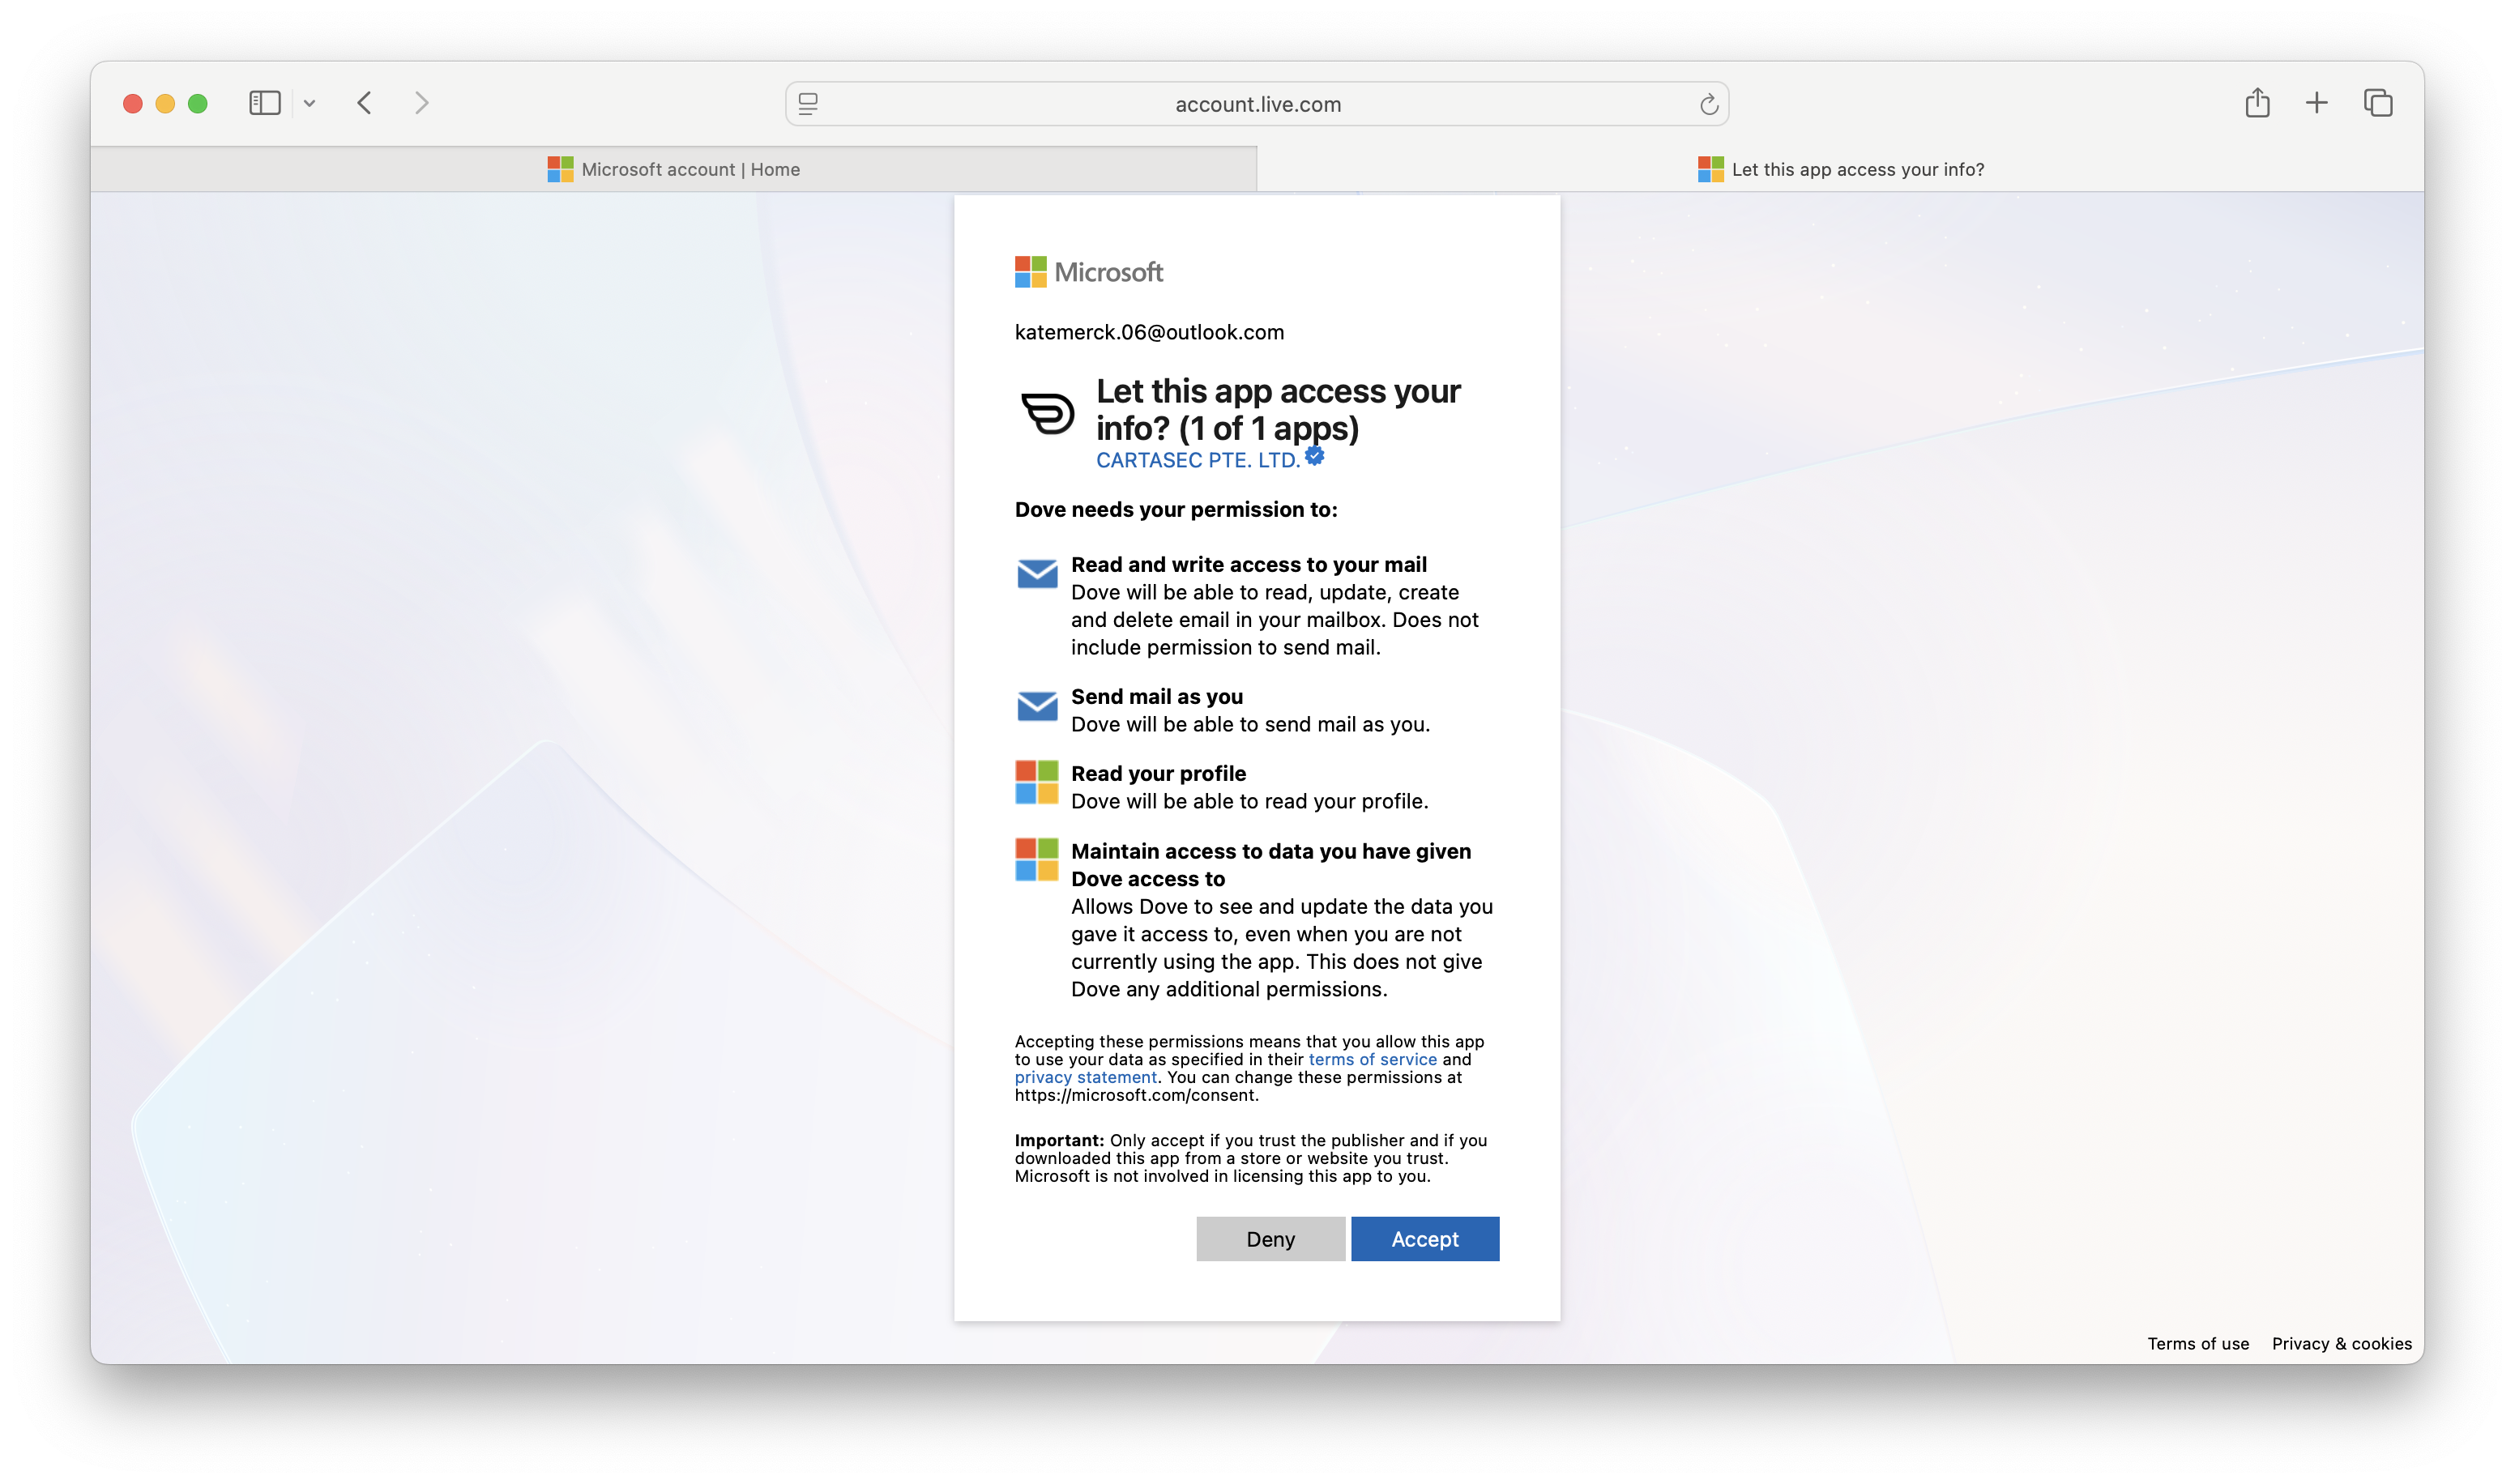The width and height of the screenshot is (2515, 1484).
Task: Open the CARTASEC PTE. LTD. publisher link
Action: (1197, 461)
